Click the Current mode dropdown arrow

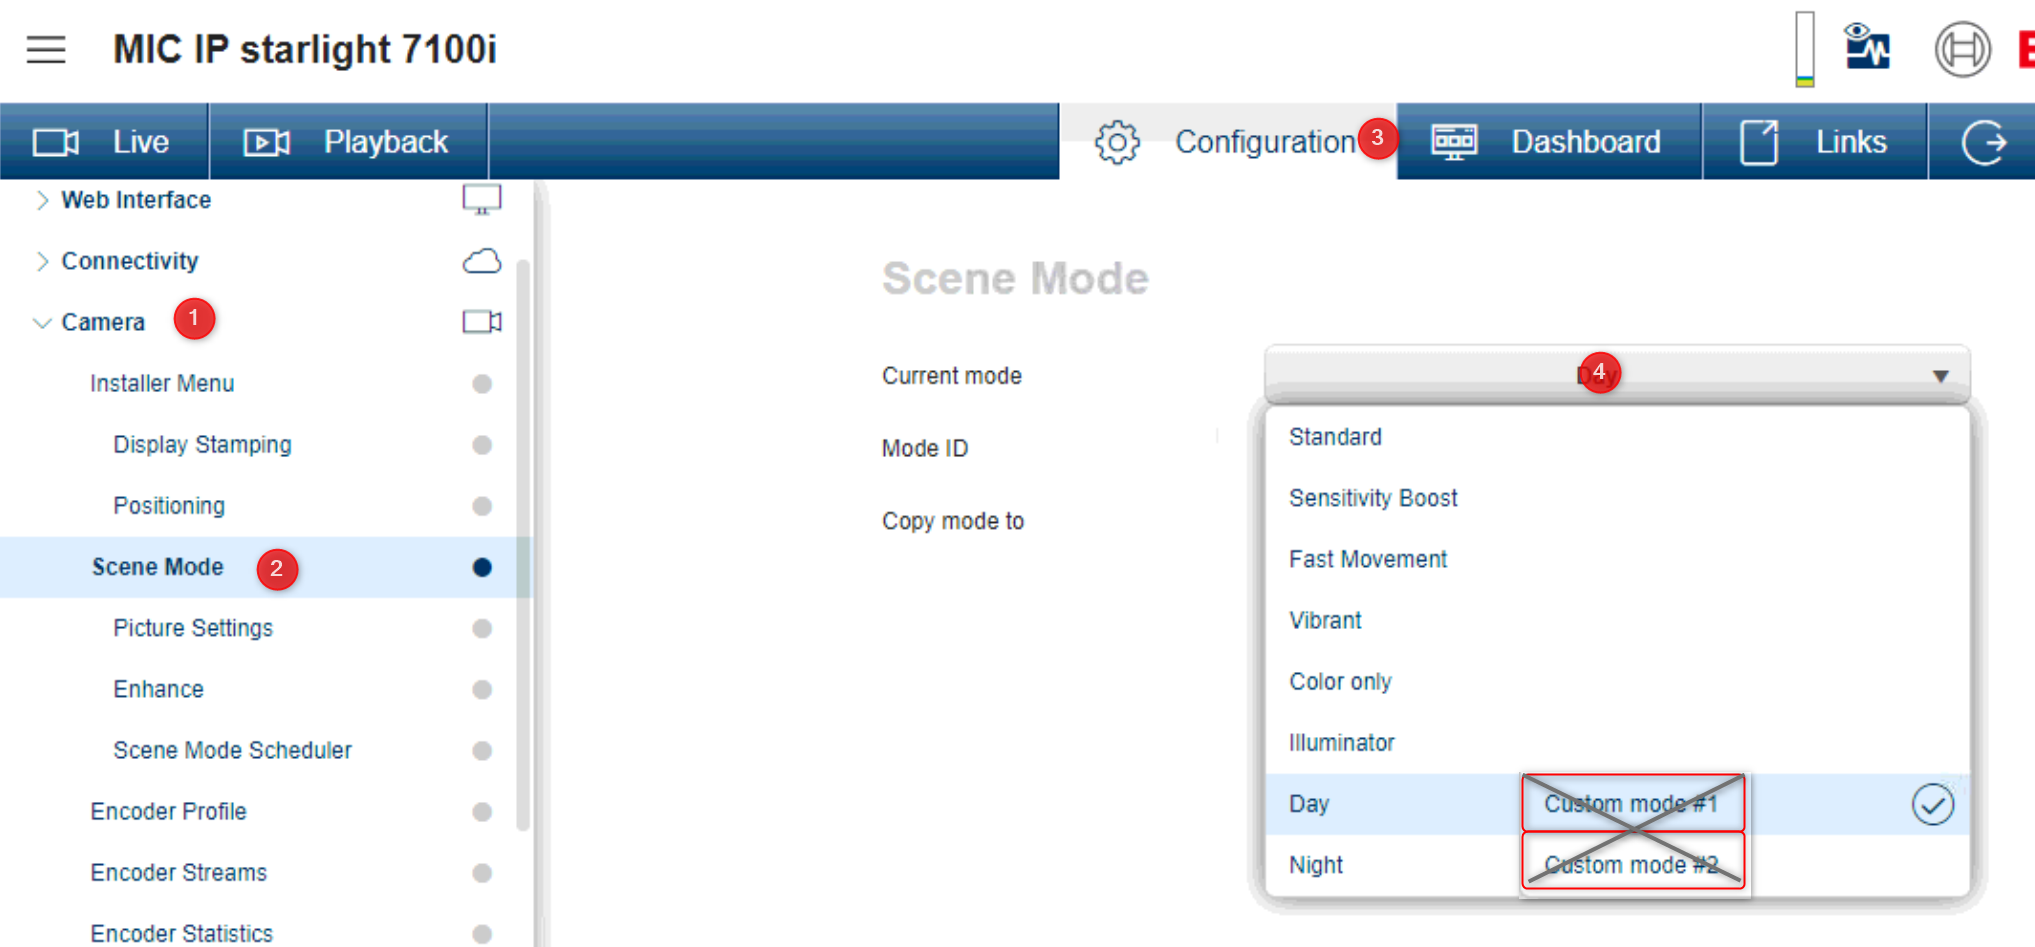pos(1940,376)
